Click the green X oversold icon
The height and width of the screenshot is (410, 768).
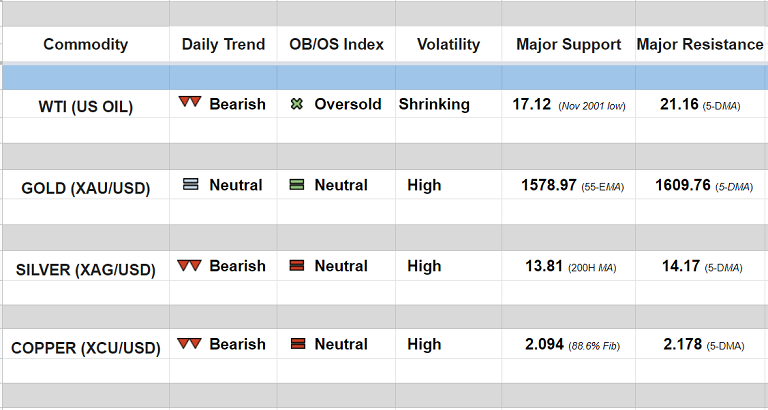click(296, 104)
